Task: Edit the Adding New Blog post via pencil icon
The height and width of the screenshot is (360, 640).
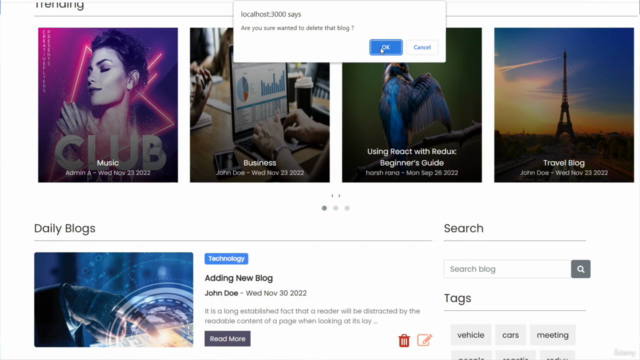Action: [424, 340]
